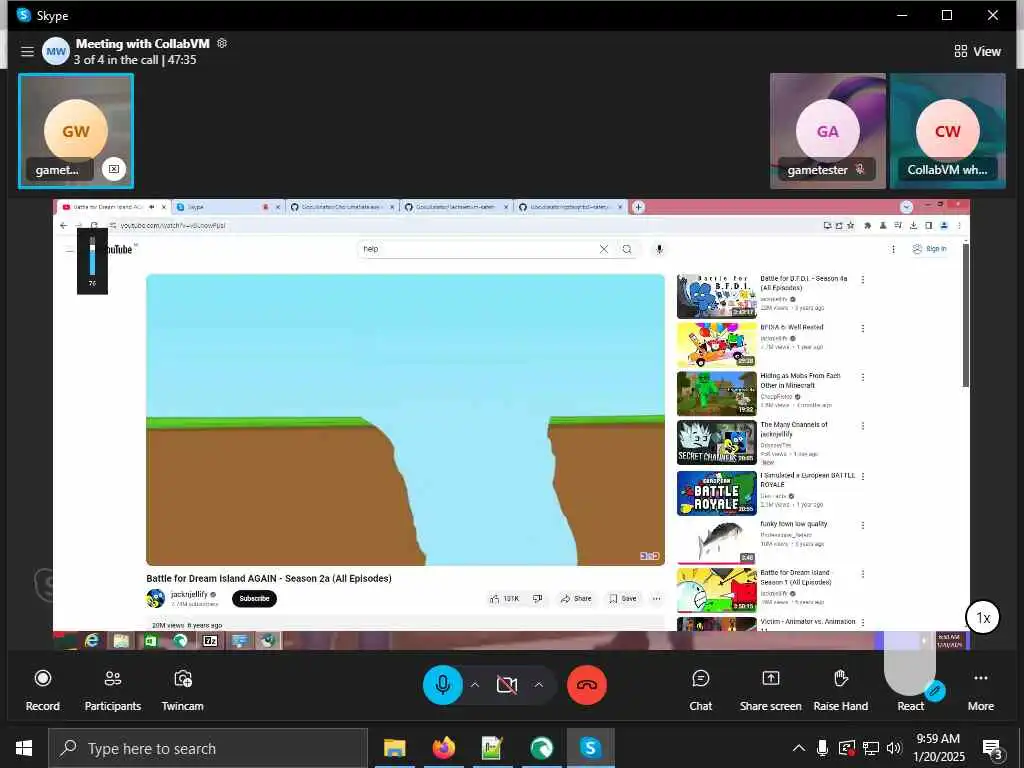The image size is (1024, 768).
Task: Open the React emoji menu
Action: pos(910,705)
